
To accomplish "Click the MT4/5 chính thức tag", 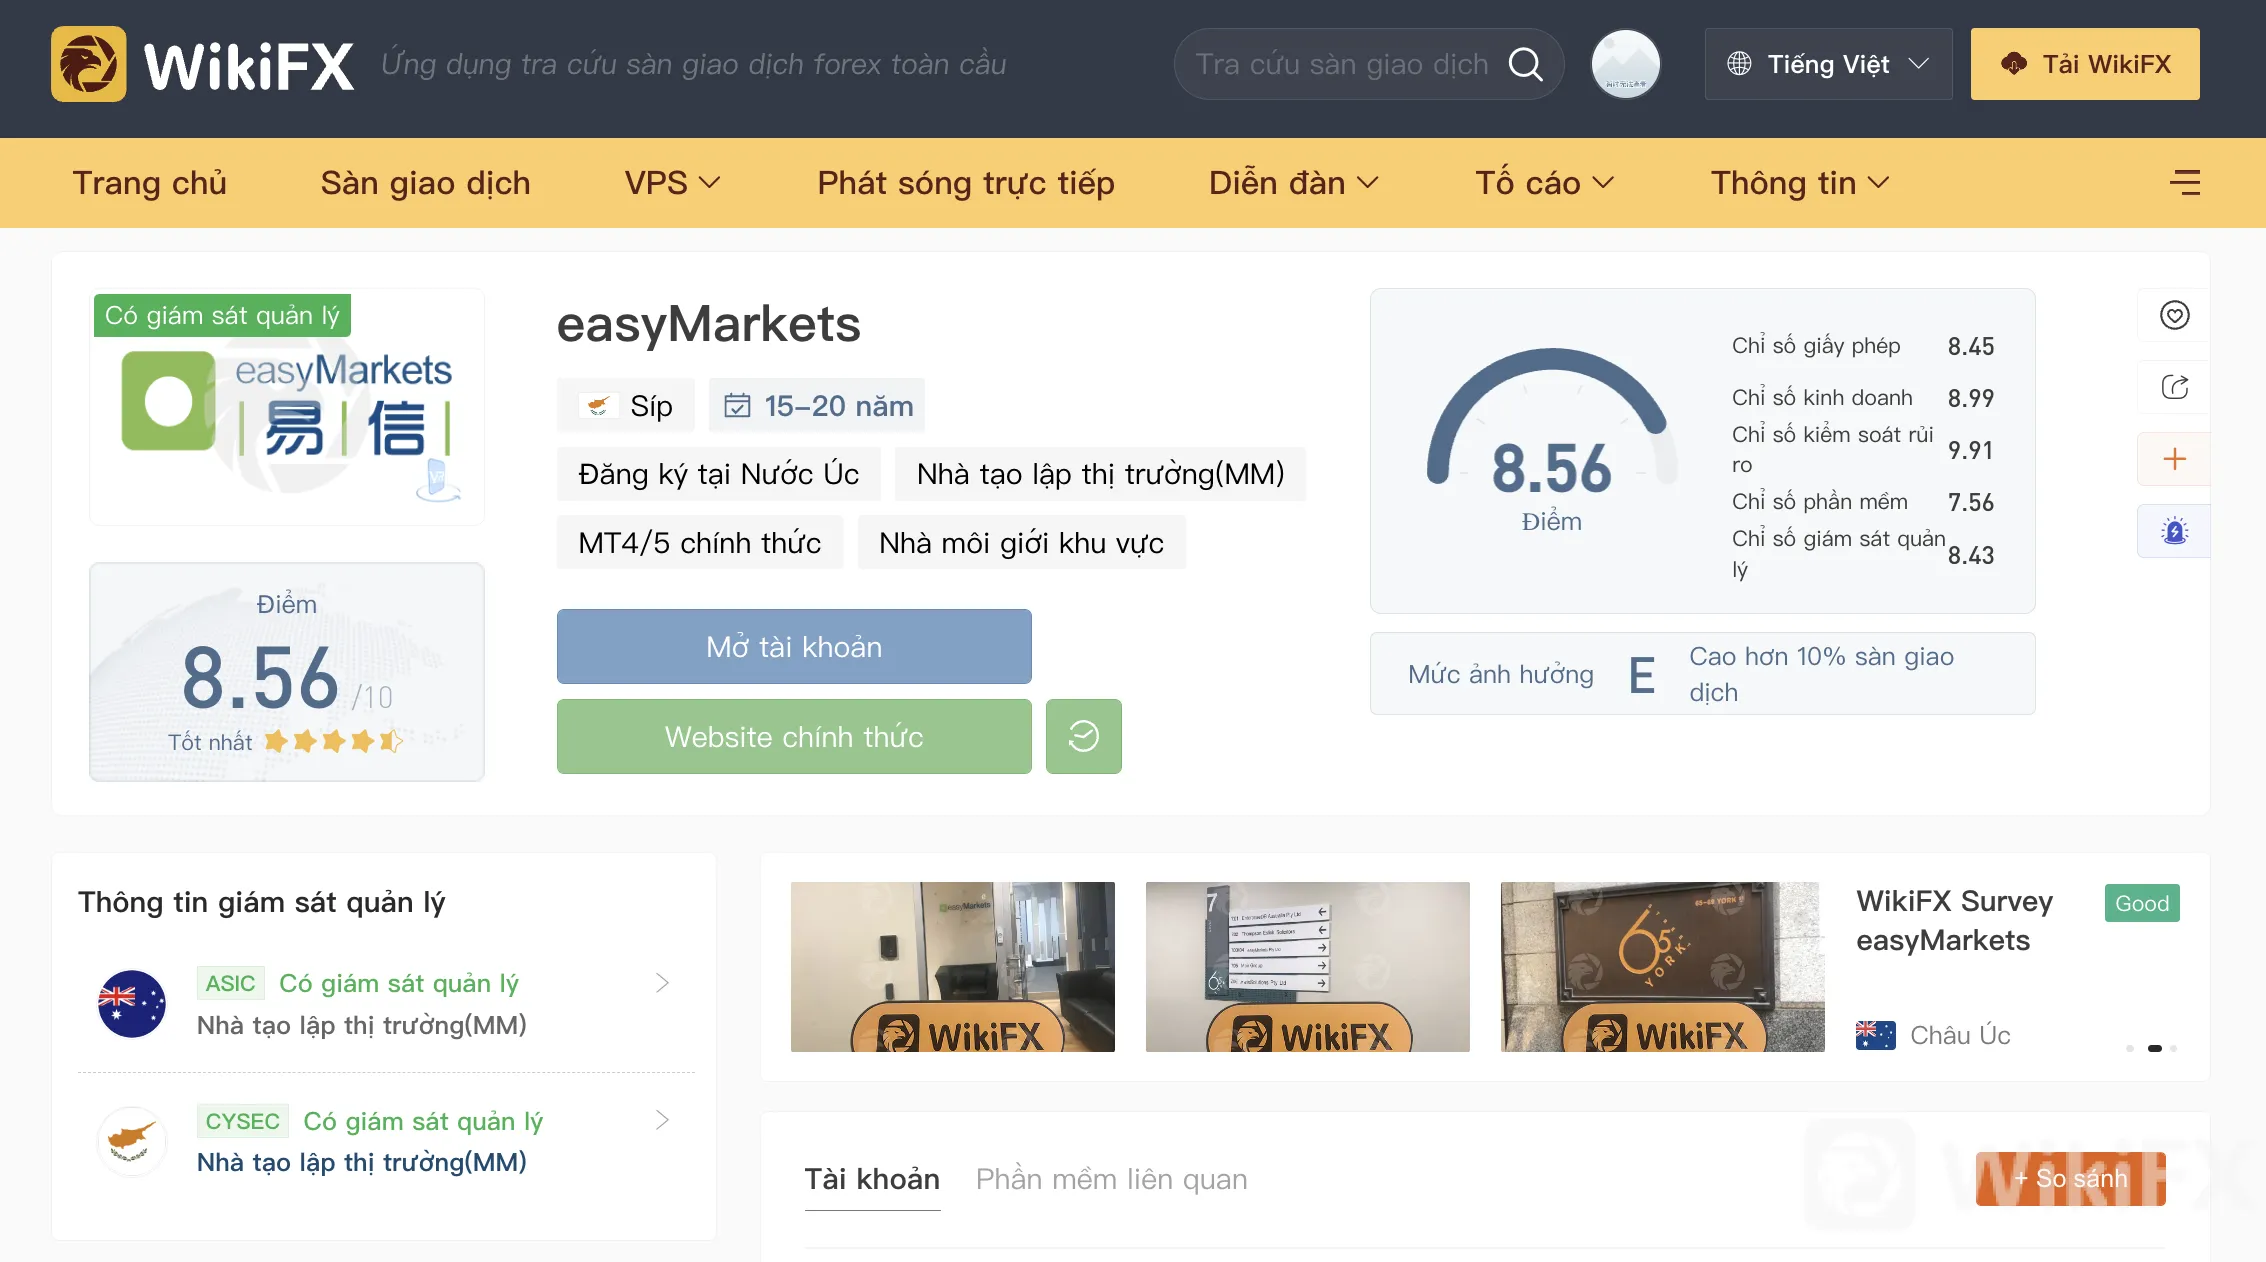I will (700, 542).
